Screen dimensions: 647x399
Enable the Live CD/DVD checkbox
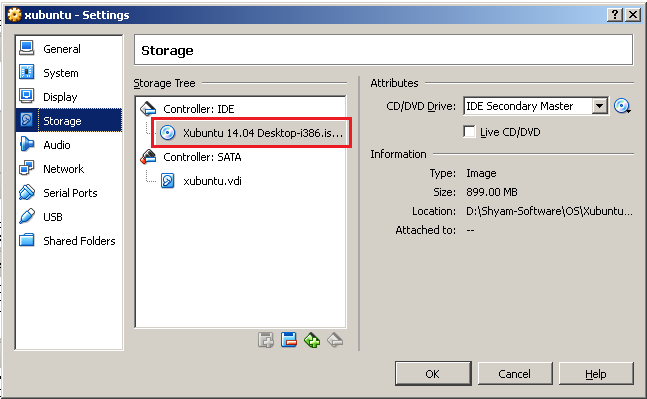[469, 132]
